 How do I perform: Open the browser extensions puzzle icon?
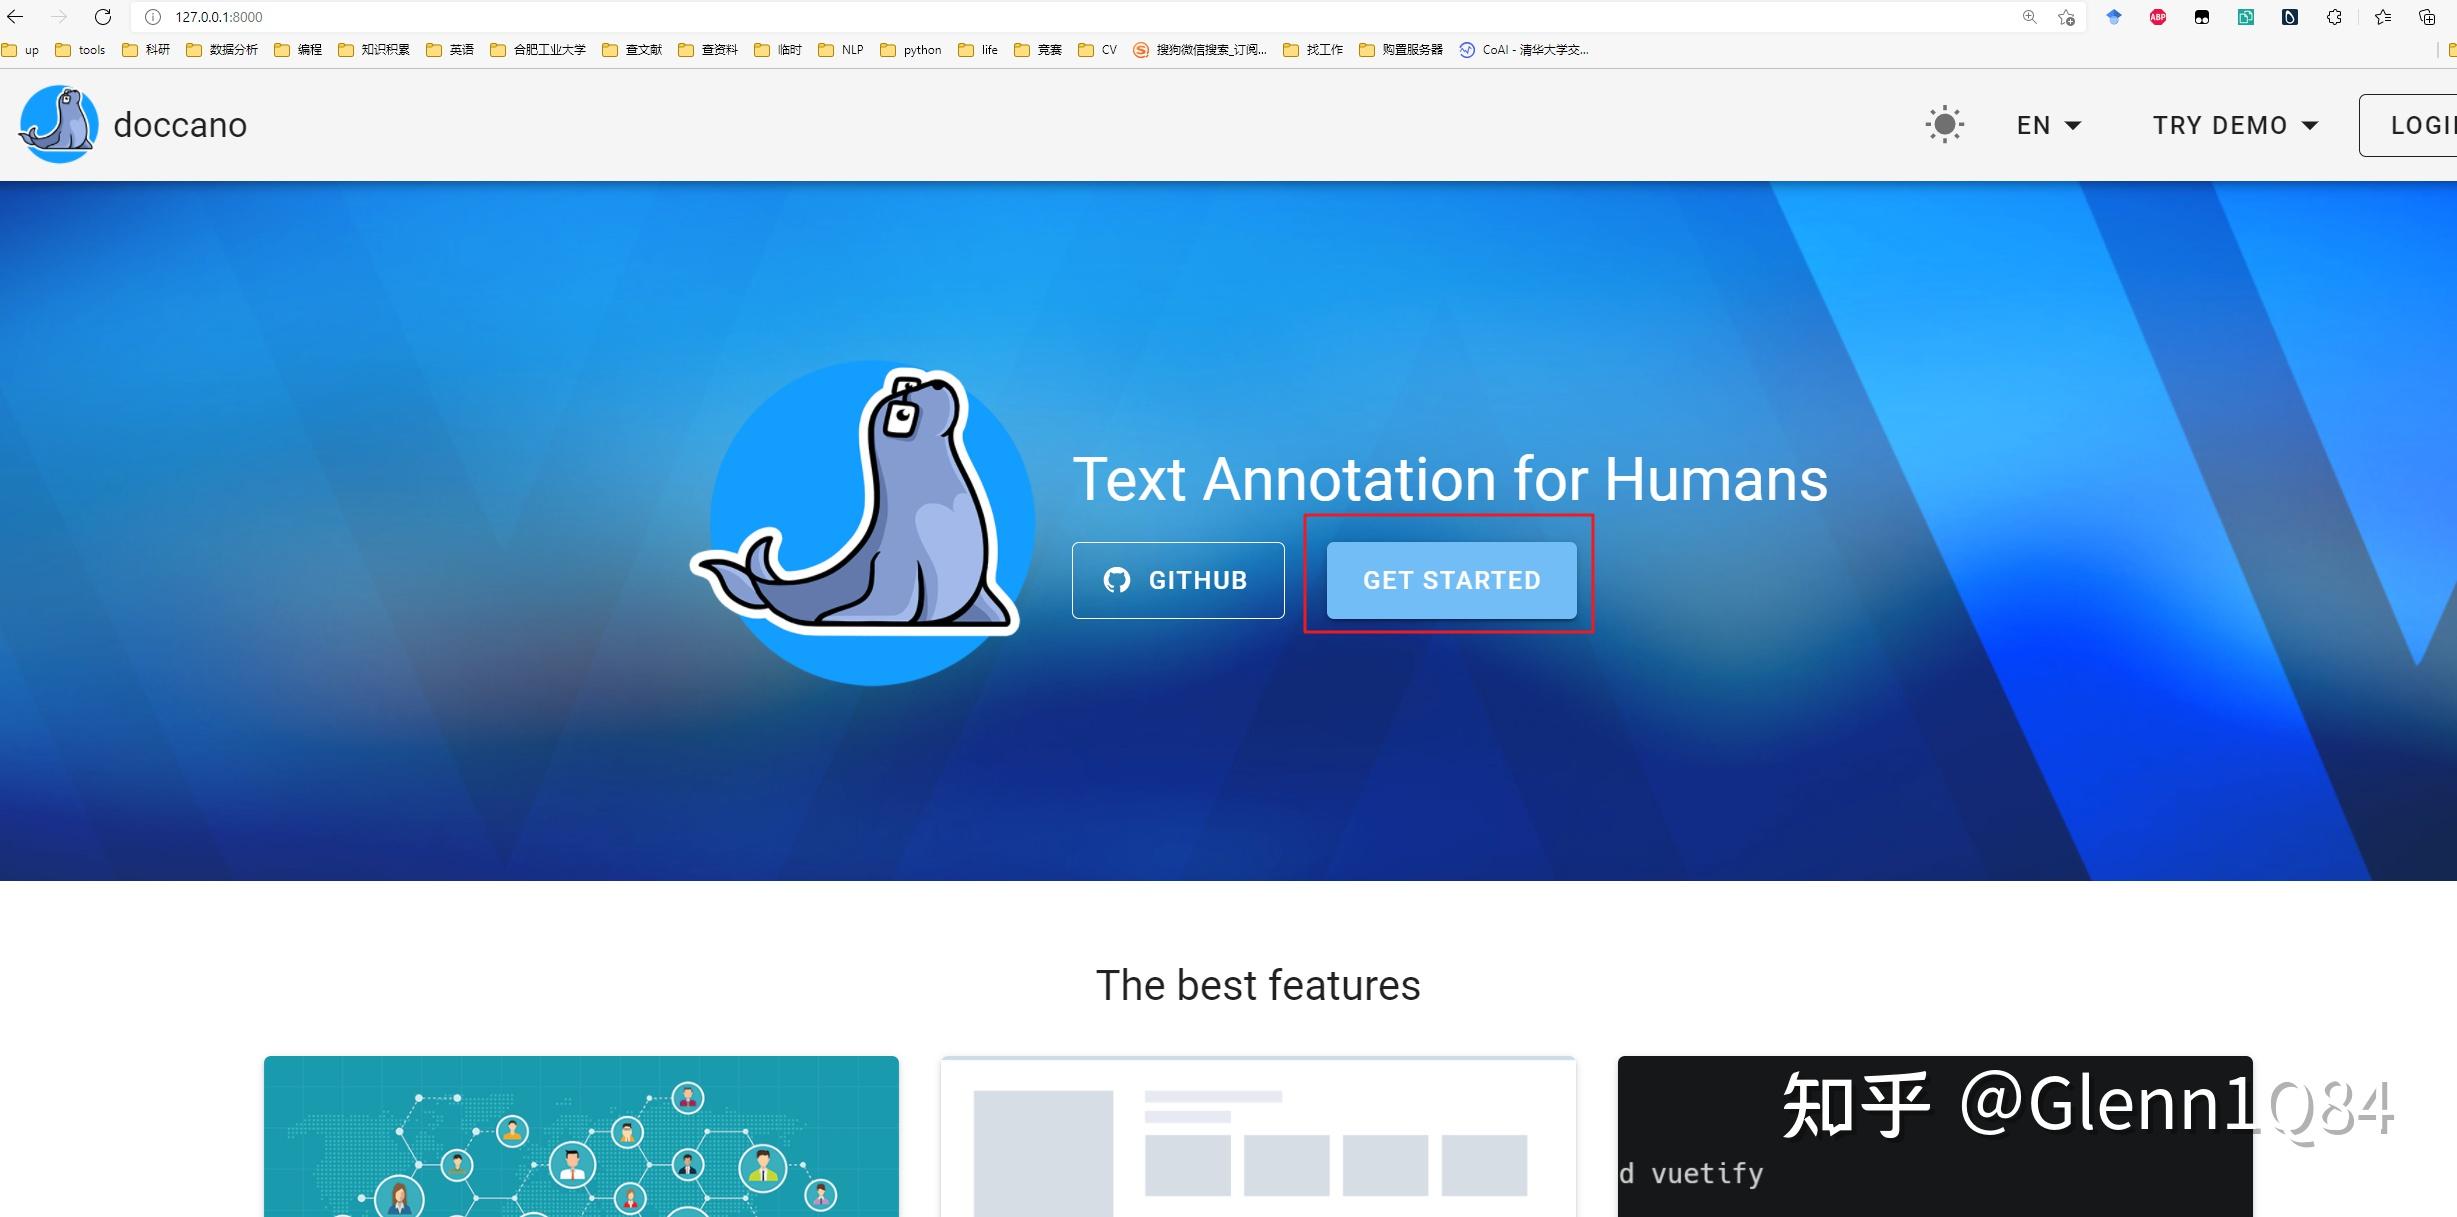(x=2334, y=17)
